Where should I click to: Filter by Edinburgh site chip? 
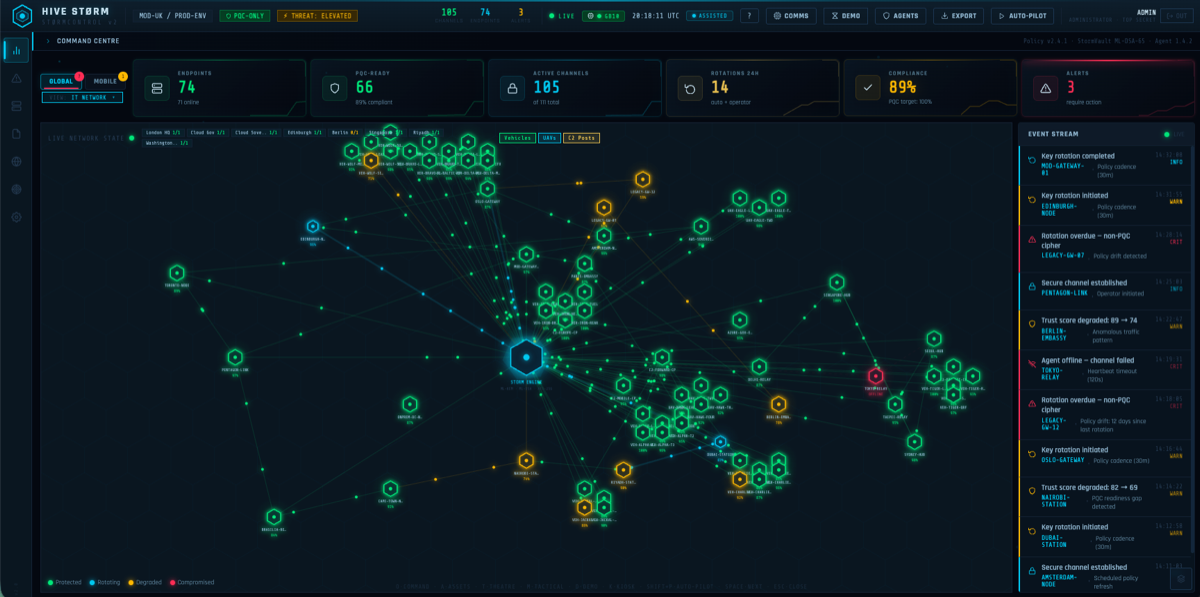(x=305, y=132)
